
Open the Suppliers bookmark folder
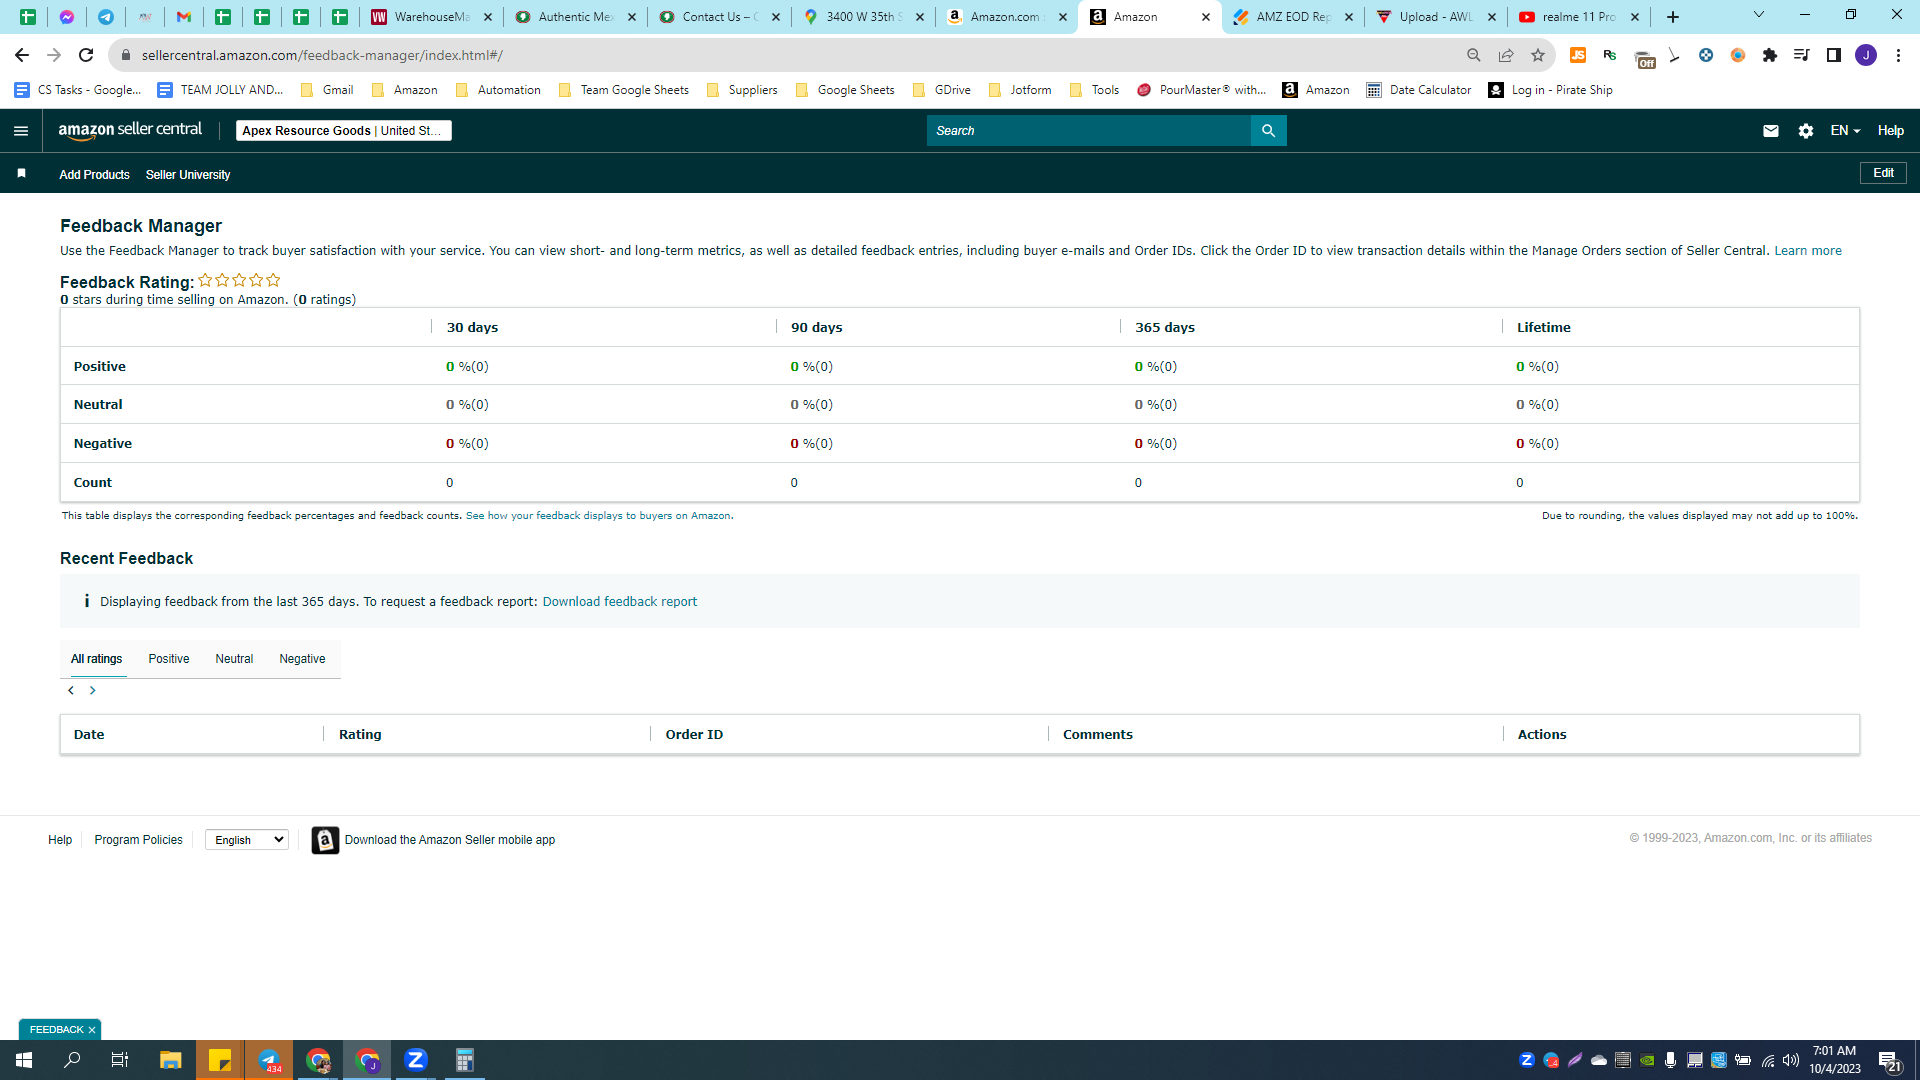pyautogui.click(x=742, y=90)
